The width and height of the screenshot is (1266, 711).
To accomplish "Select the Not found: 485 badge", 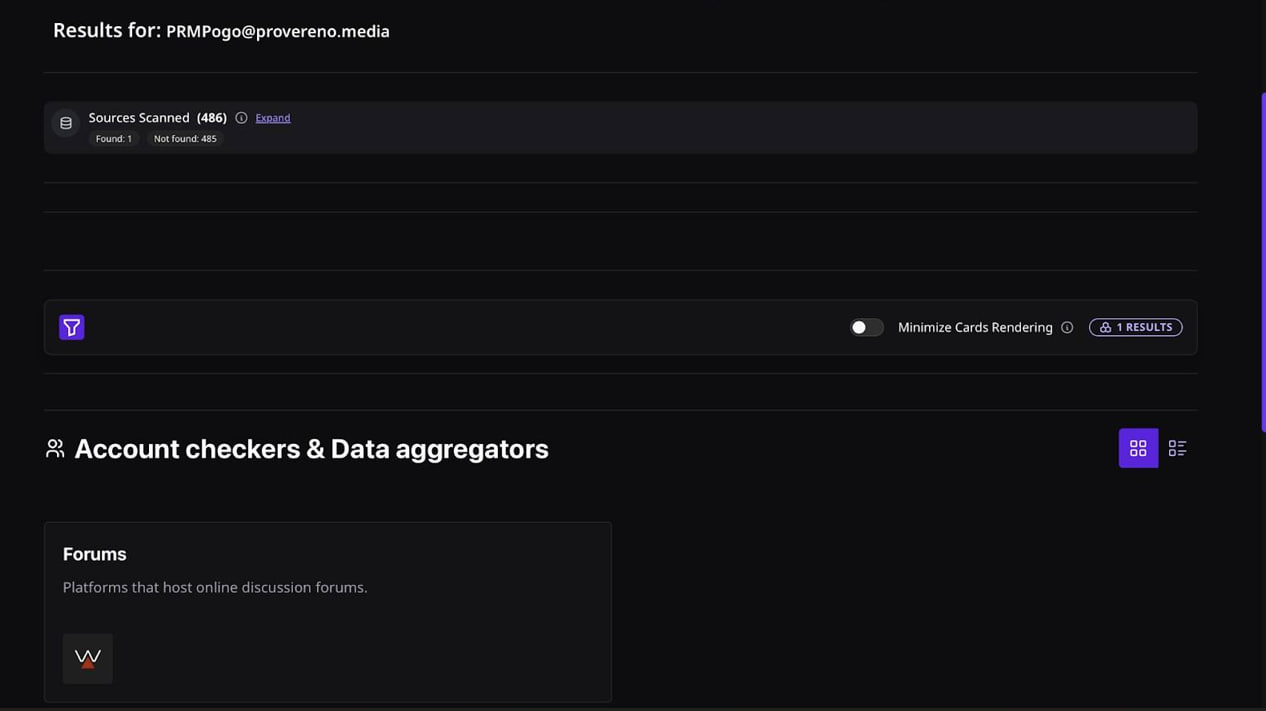I will click(x=185, y=139).
